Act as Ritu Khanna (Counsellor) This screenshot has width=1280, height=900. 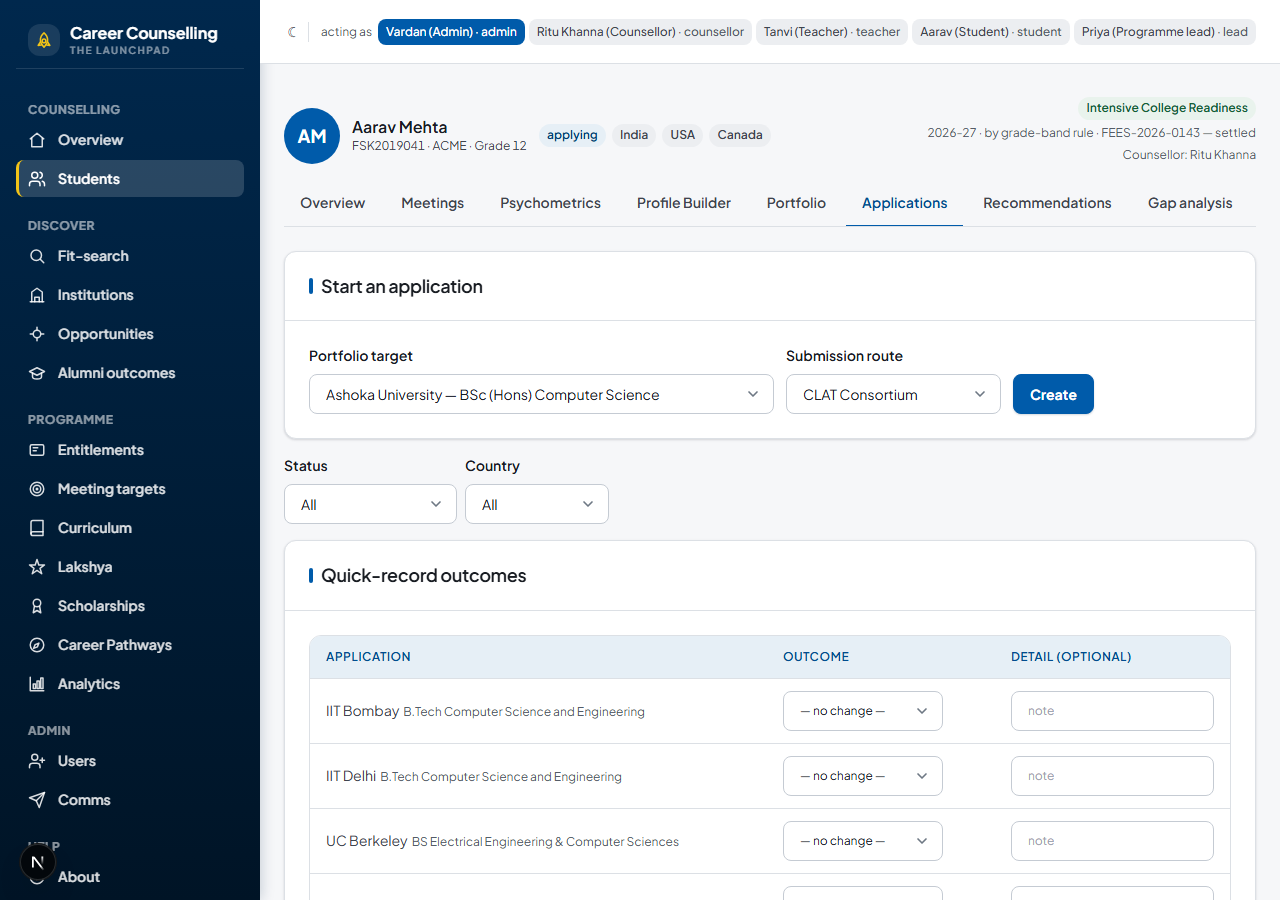click(x=640, y=32)
